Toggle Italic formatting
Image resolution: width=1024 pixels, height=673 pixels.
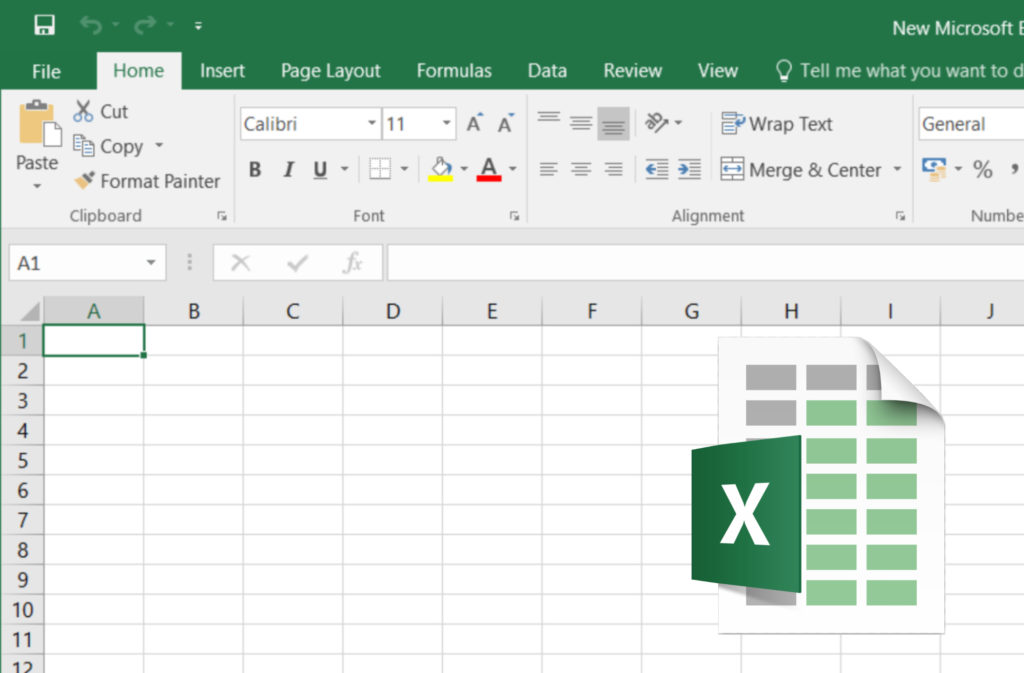click(288, 170)
